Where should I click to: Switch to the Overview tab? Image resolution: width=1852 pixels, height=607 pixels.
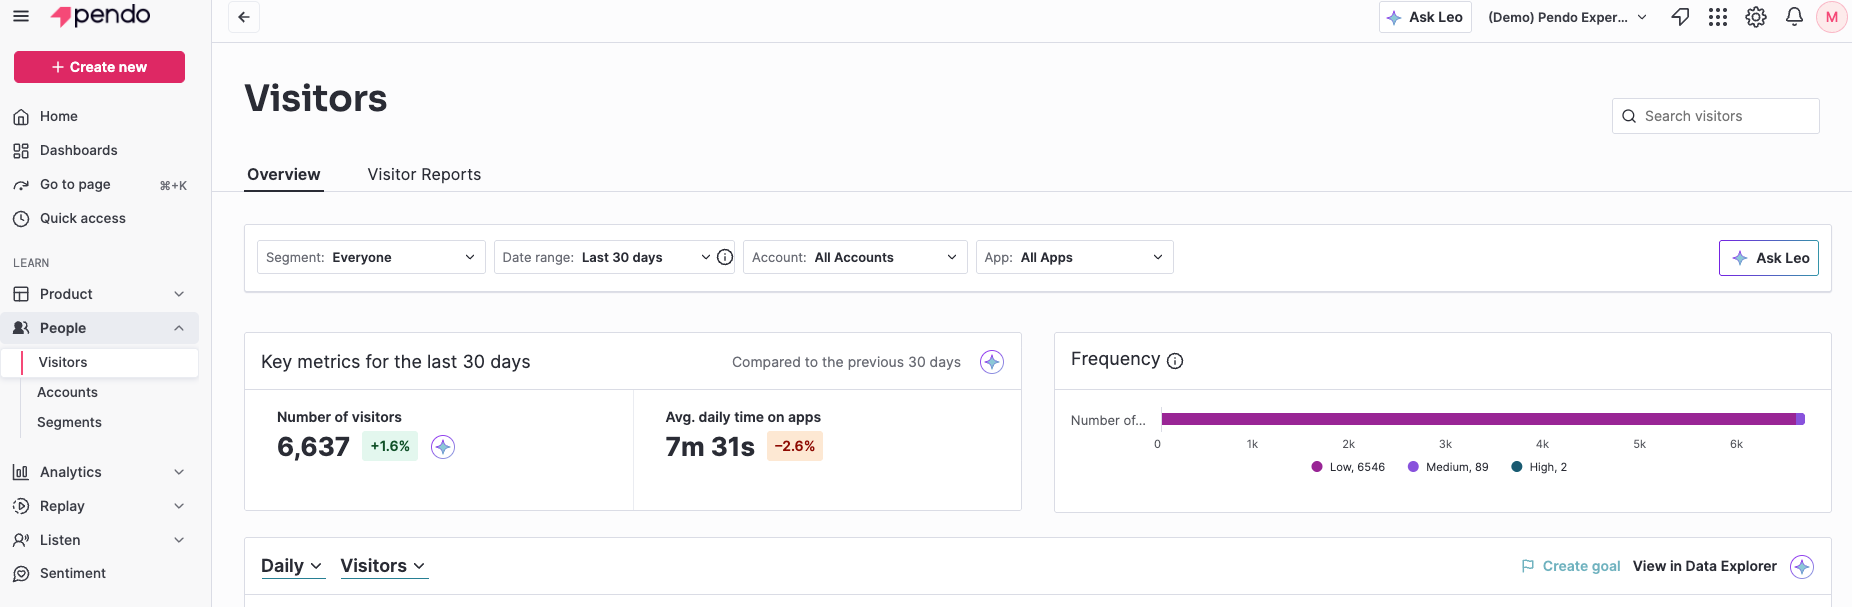tap(284, 174)
